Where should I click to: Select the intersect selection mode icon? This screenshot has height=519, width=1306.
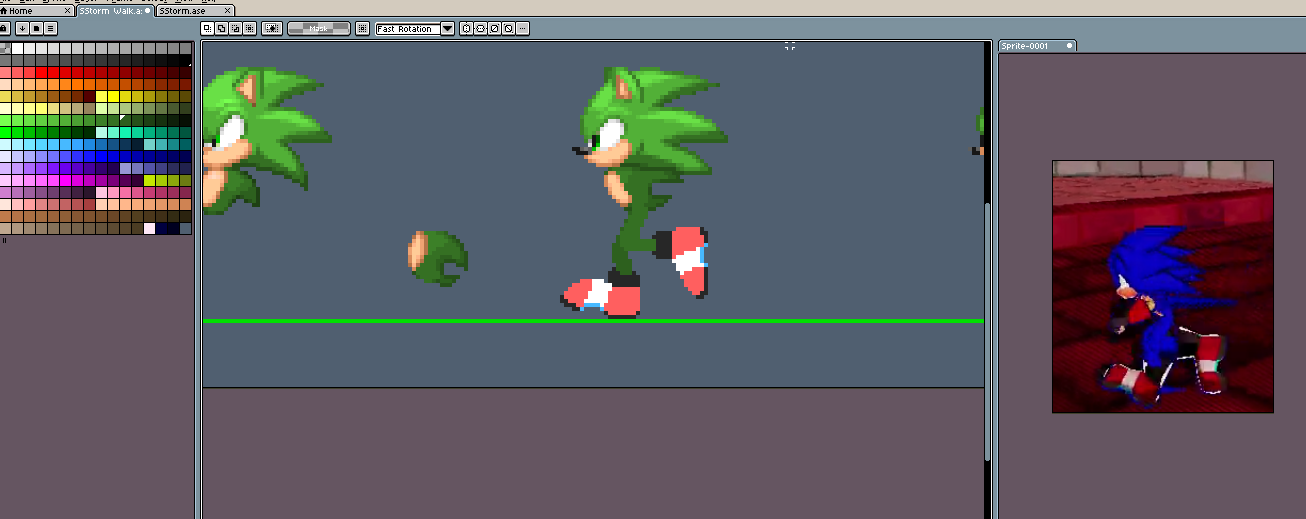coord(249,28)
